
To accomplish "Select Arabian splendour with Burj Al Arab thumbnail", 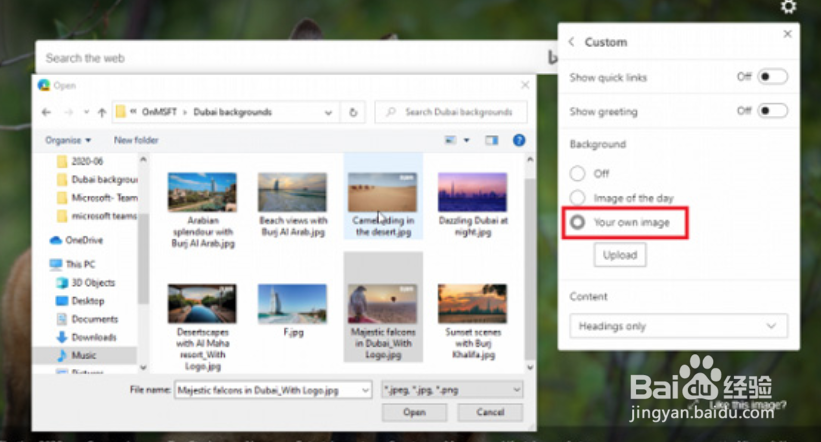I will coord(202,193).
